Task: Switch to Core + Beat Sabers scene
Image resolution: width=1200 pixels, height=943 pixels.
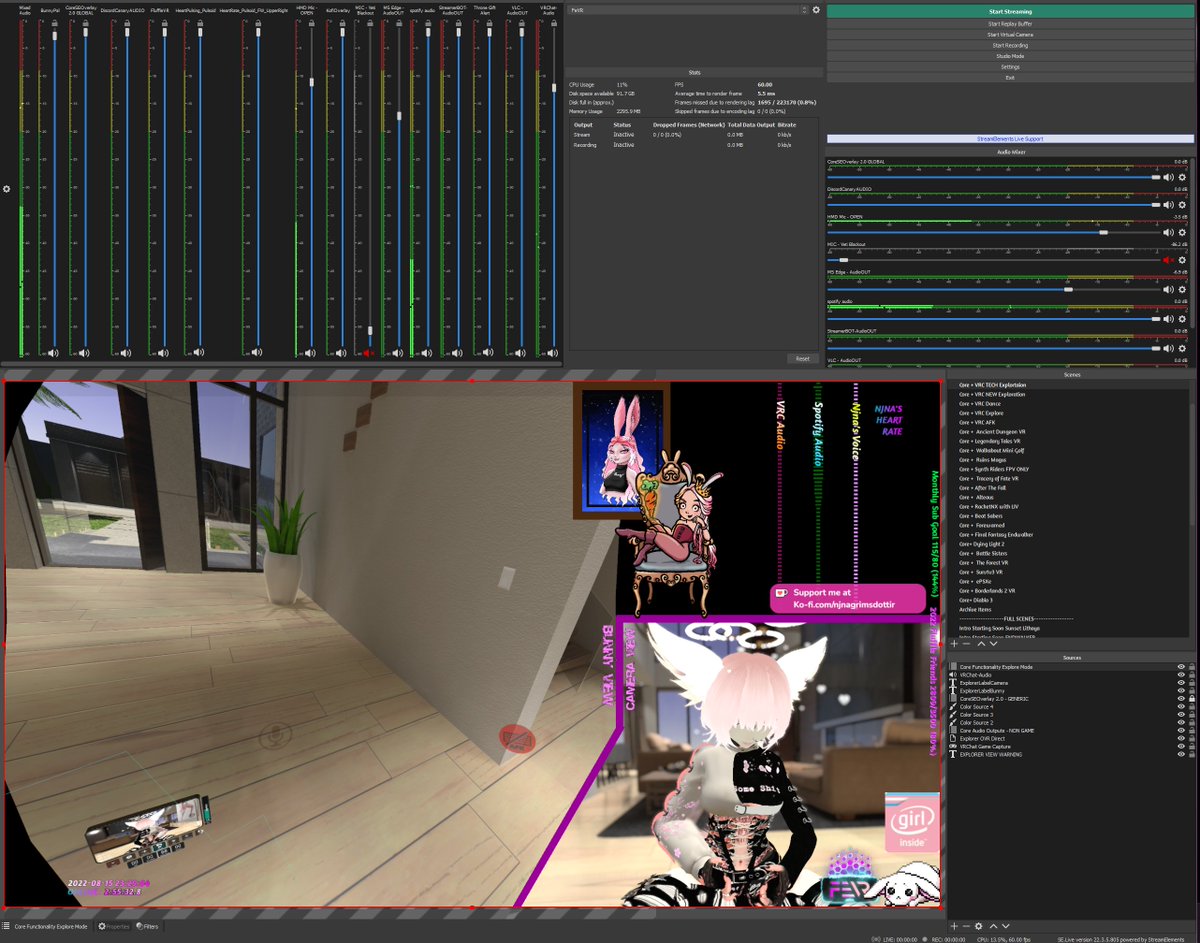Action: [x=981, y=516]
